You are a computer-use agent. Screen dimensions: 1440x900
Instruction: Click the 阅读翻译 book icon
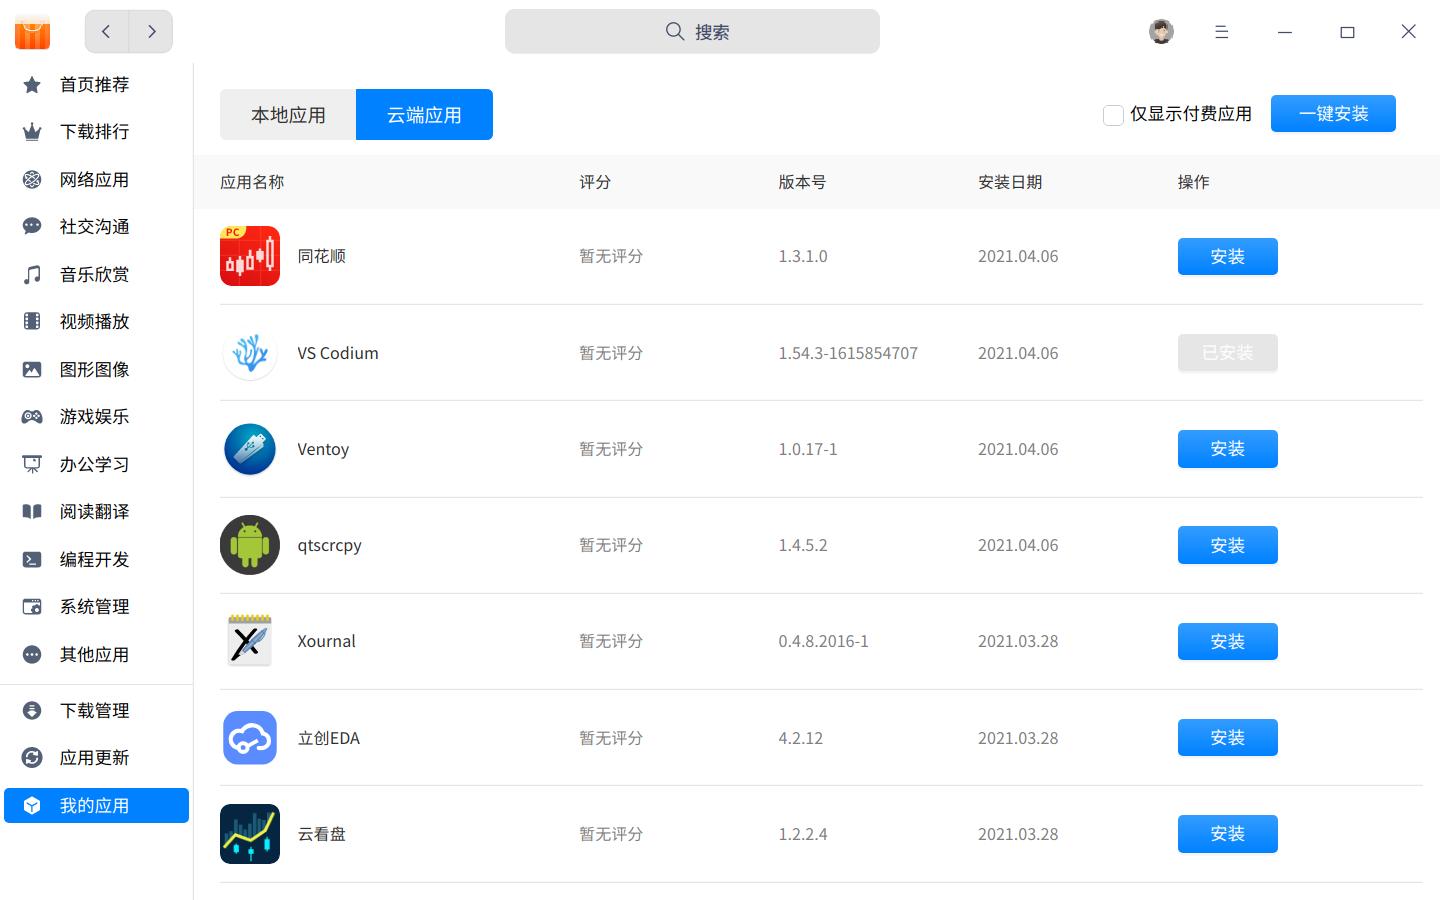[x=32, y=512]
